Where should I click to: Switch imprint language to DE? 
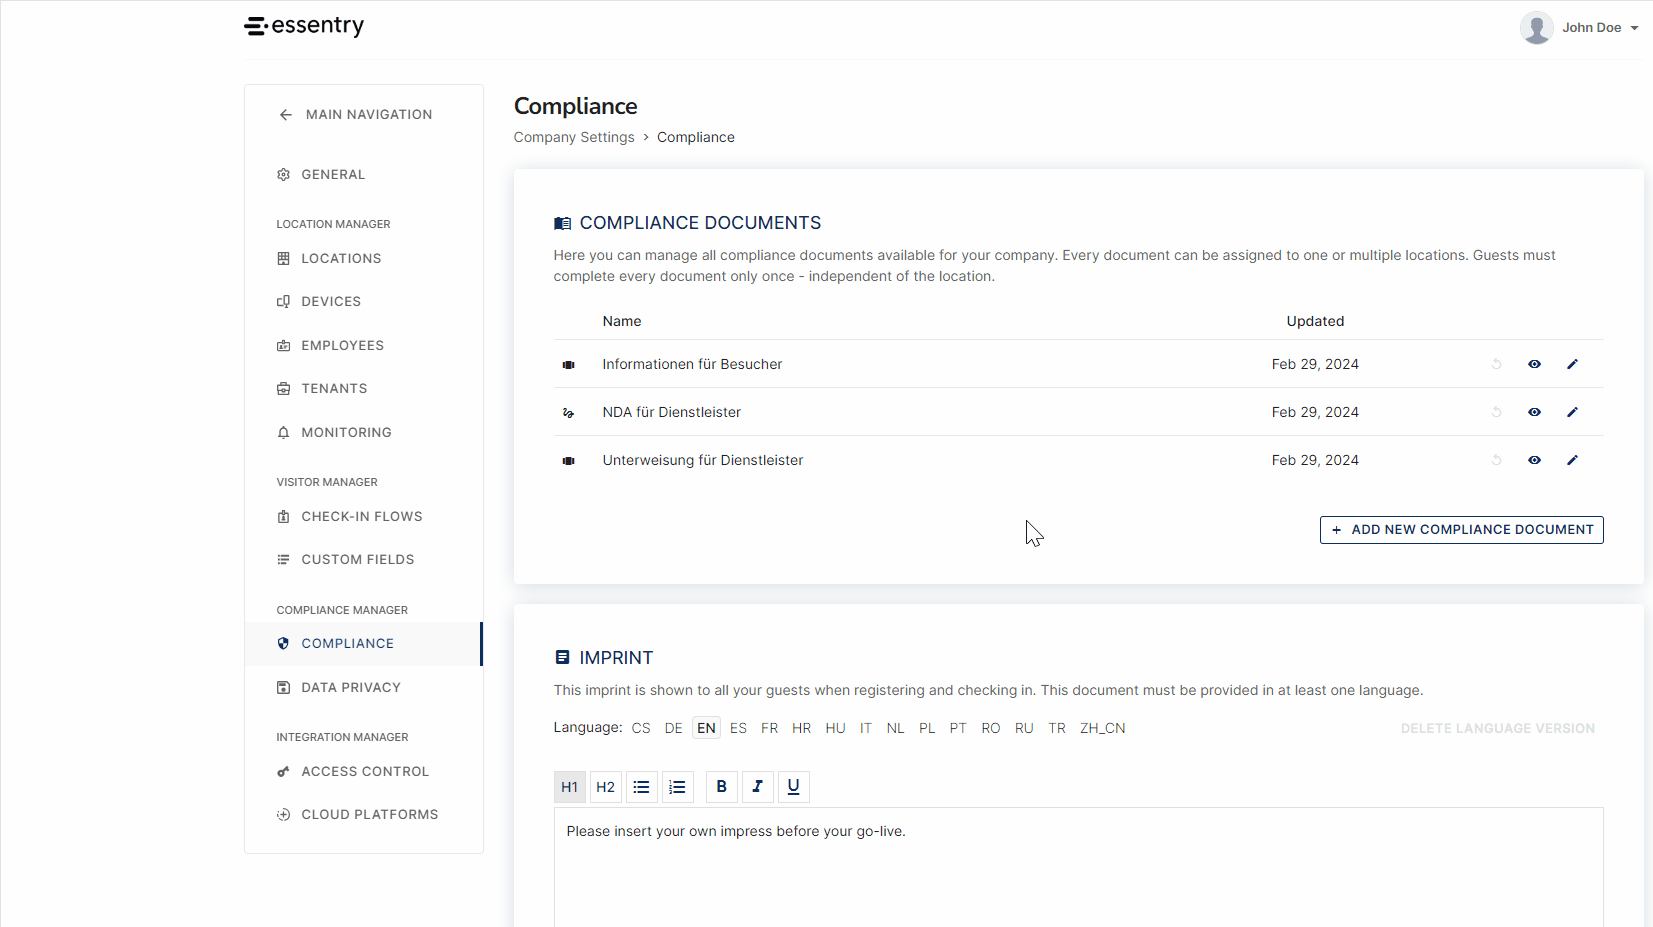click(x=674, y=729)
